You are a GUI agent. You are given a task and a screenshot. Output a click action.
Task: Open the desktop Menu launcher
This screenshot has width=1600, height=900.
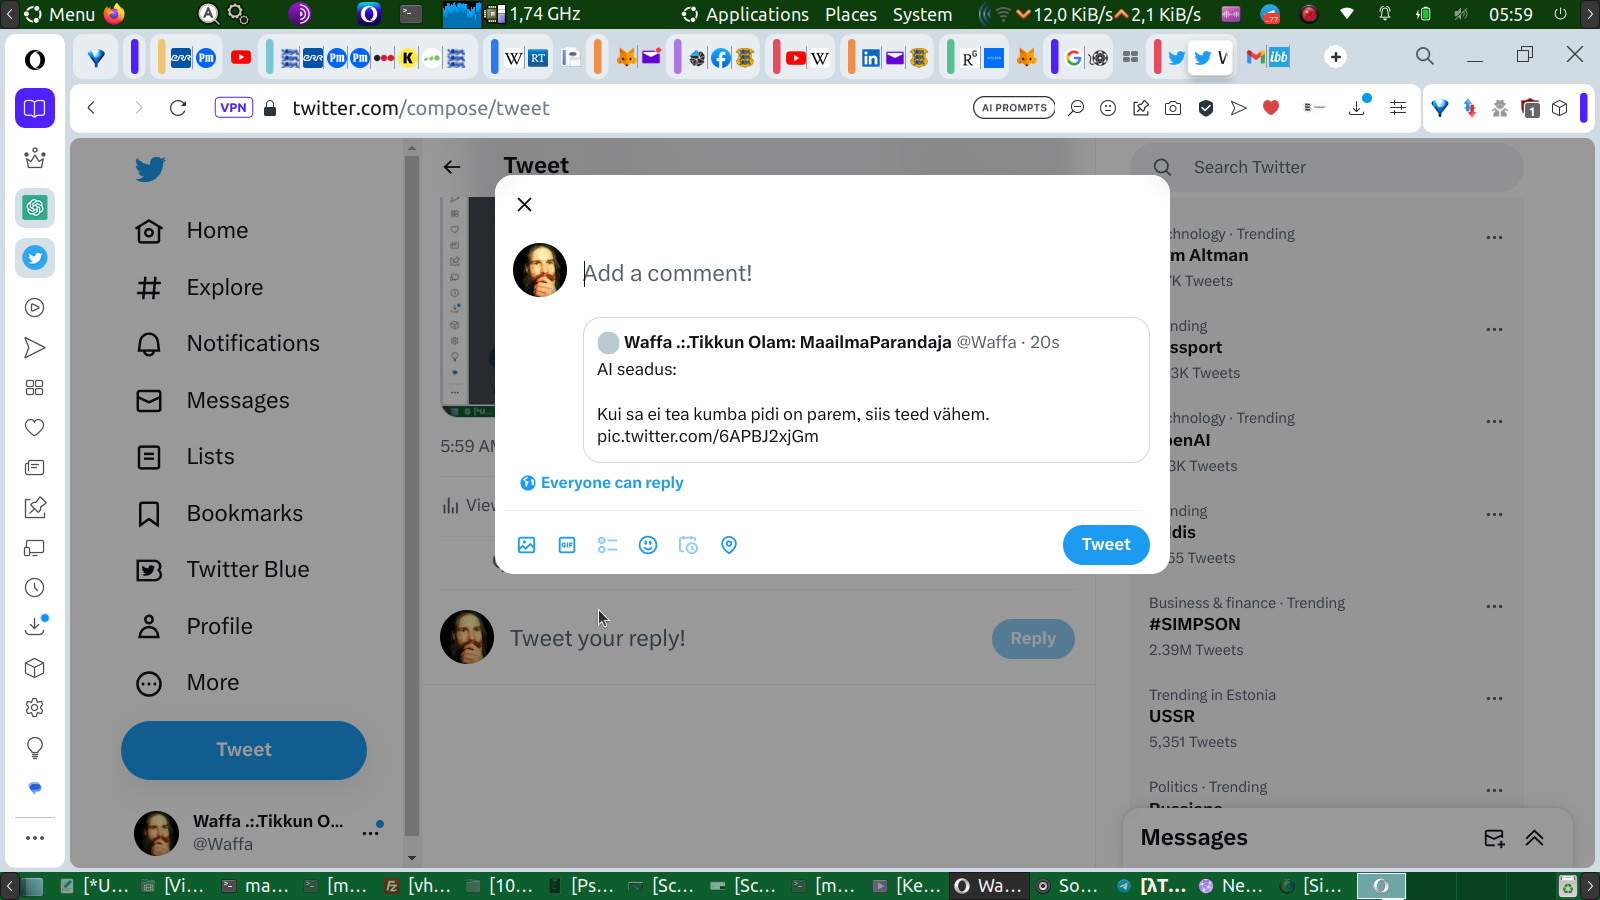[x=60, y=14]
